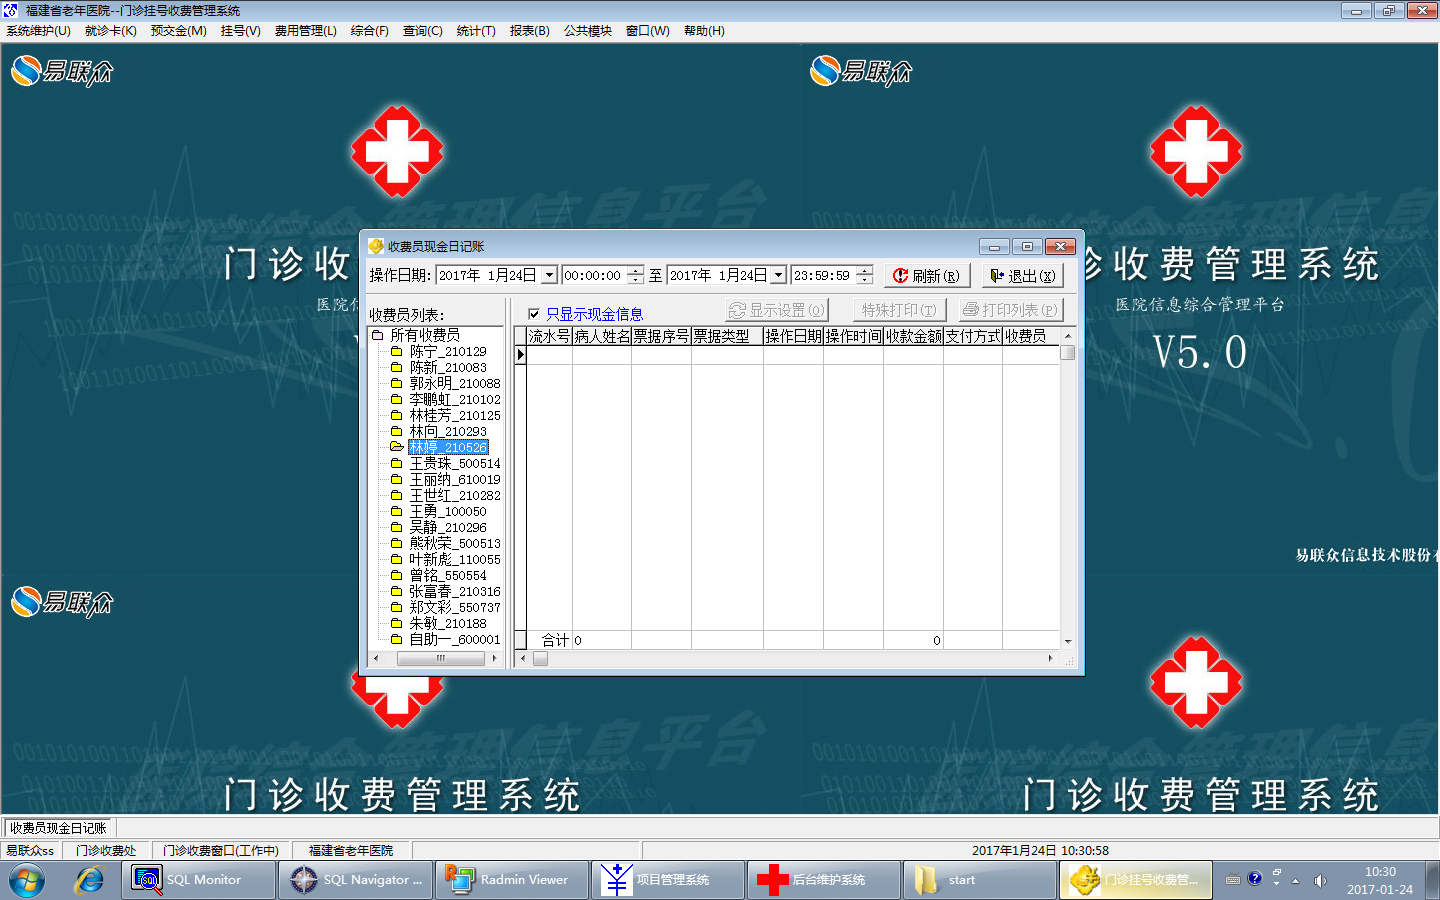The width and height of the screenshot is (1440, 900).
Task: Click the volume speaker tray icon
Action: (x=1320, y=880)
